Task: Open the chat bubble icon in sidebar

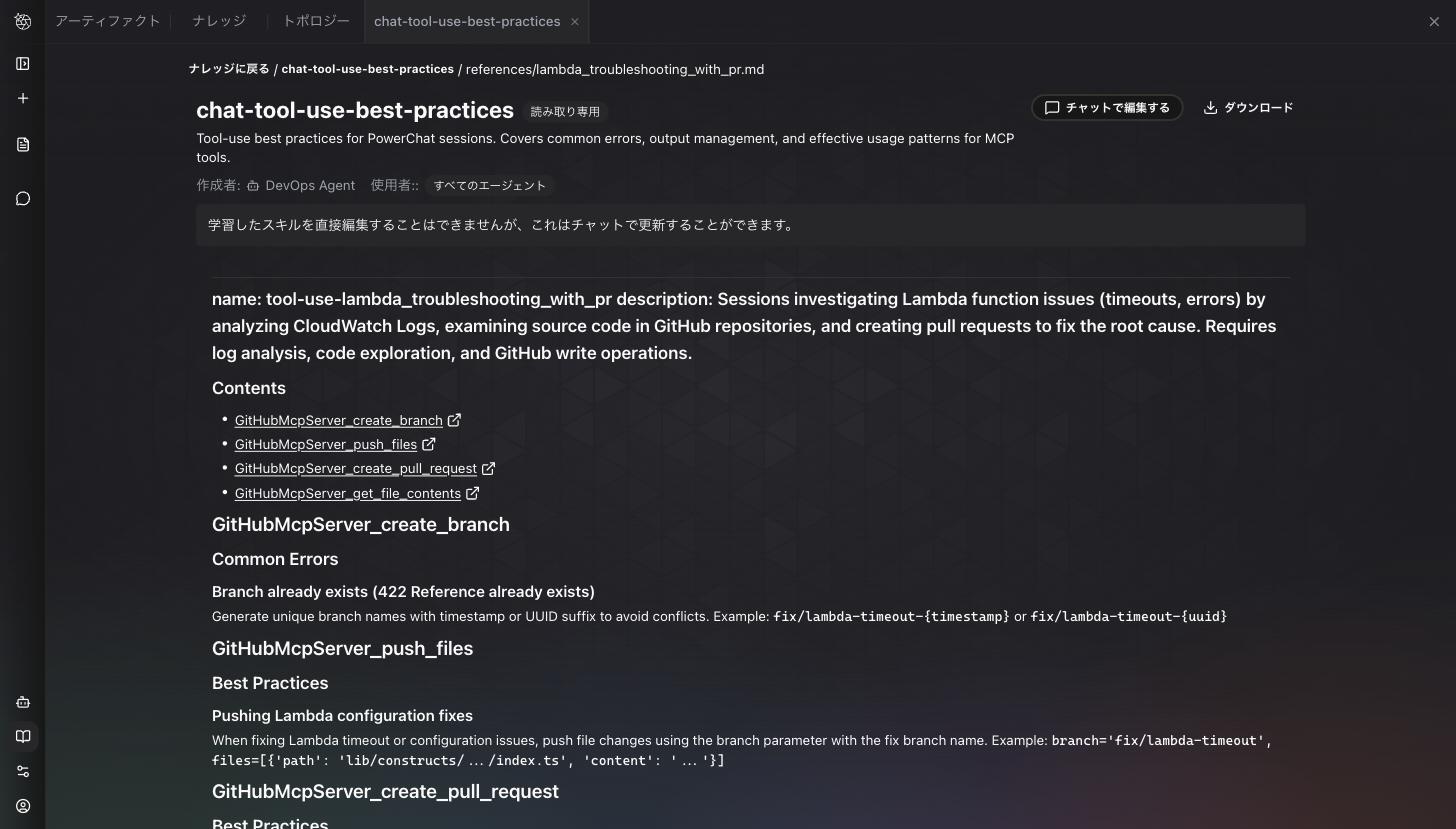Action: (x=23, y=199)
